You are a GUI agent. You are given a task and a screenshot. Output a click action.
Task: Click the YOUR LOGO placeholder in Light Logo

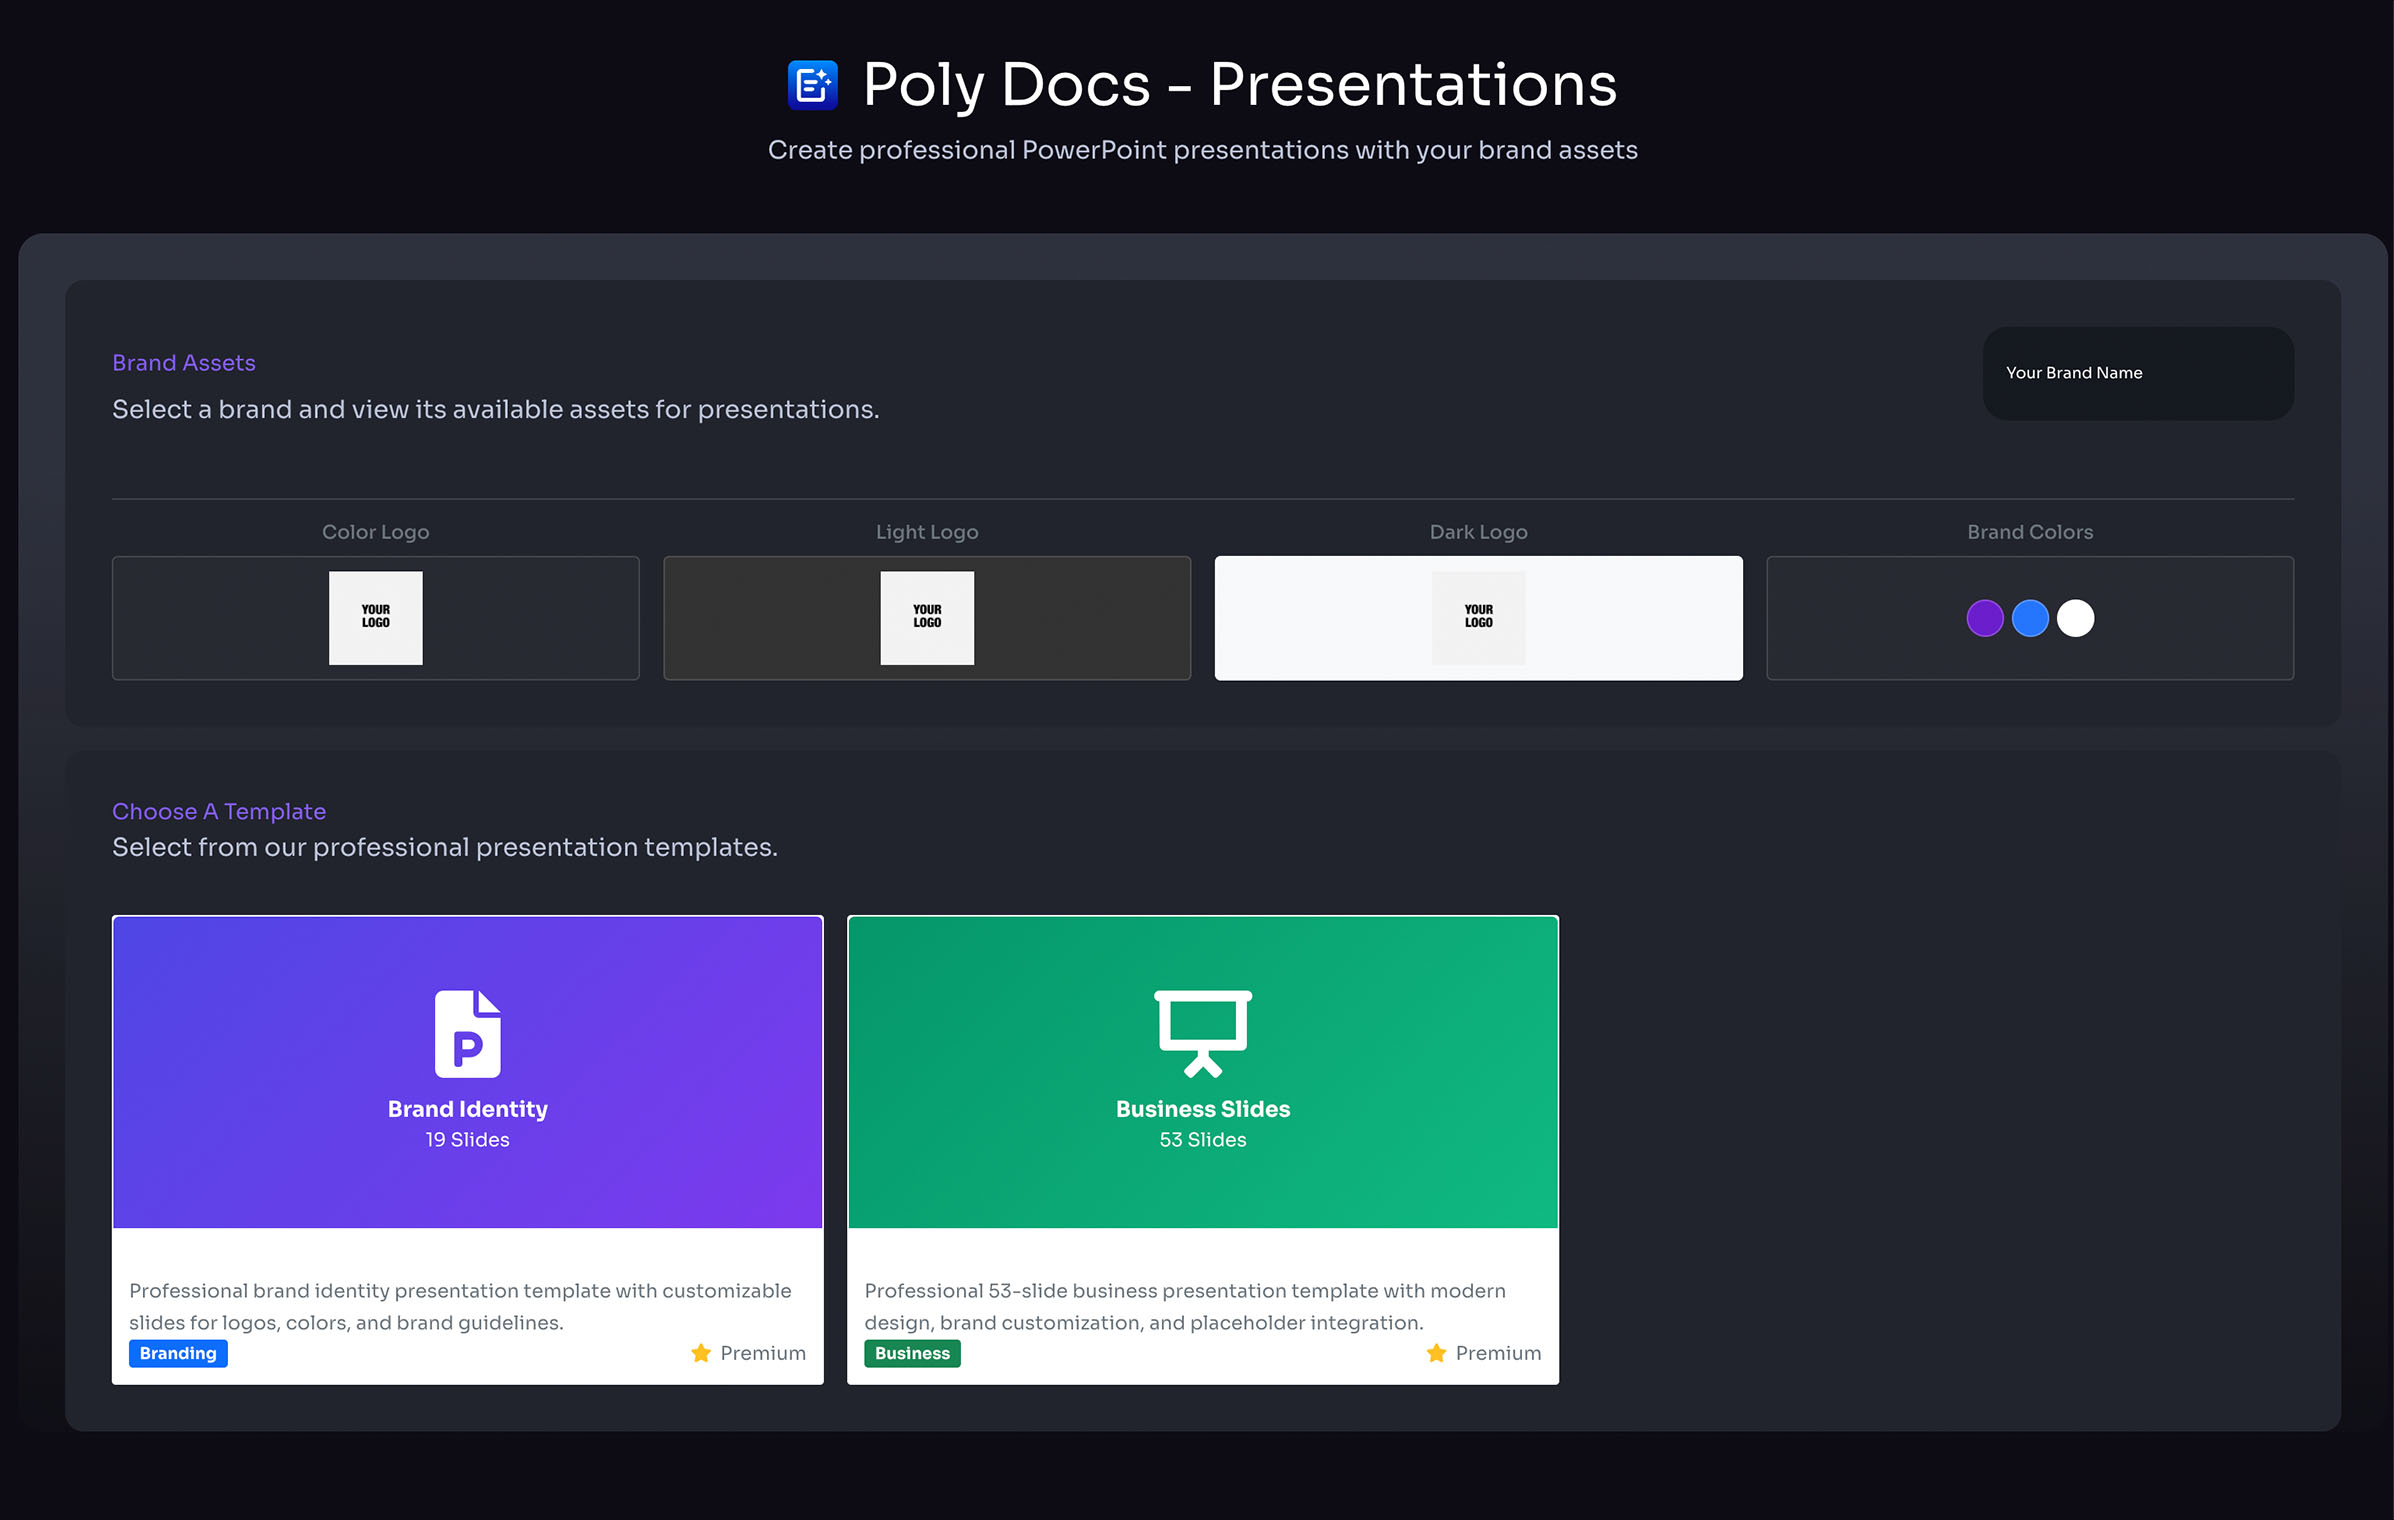point(926,618)
